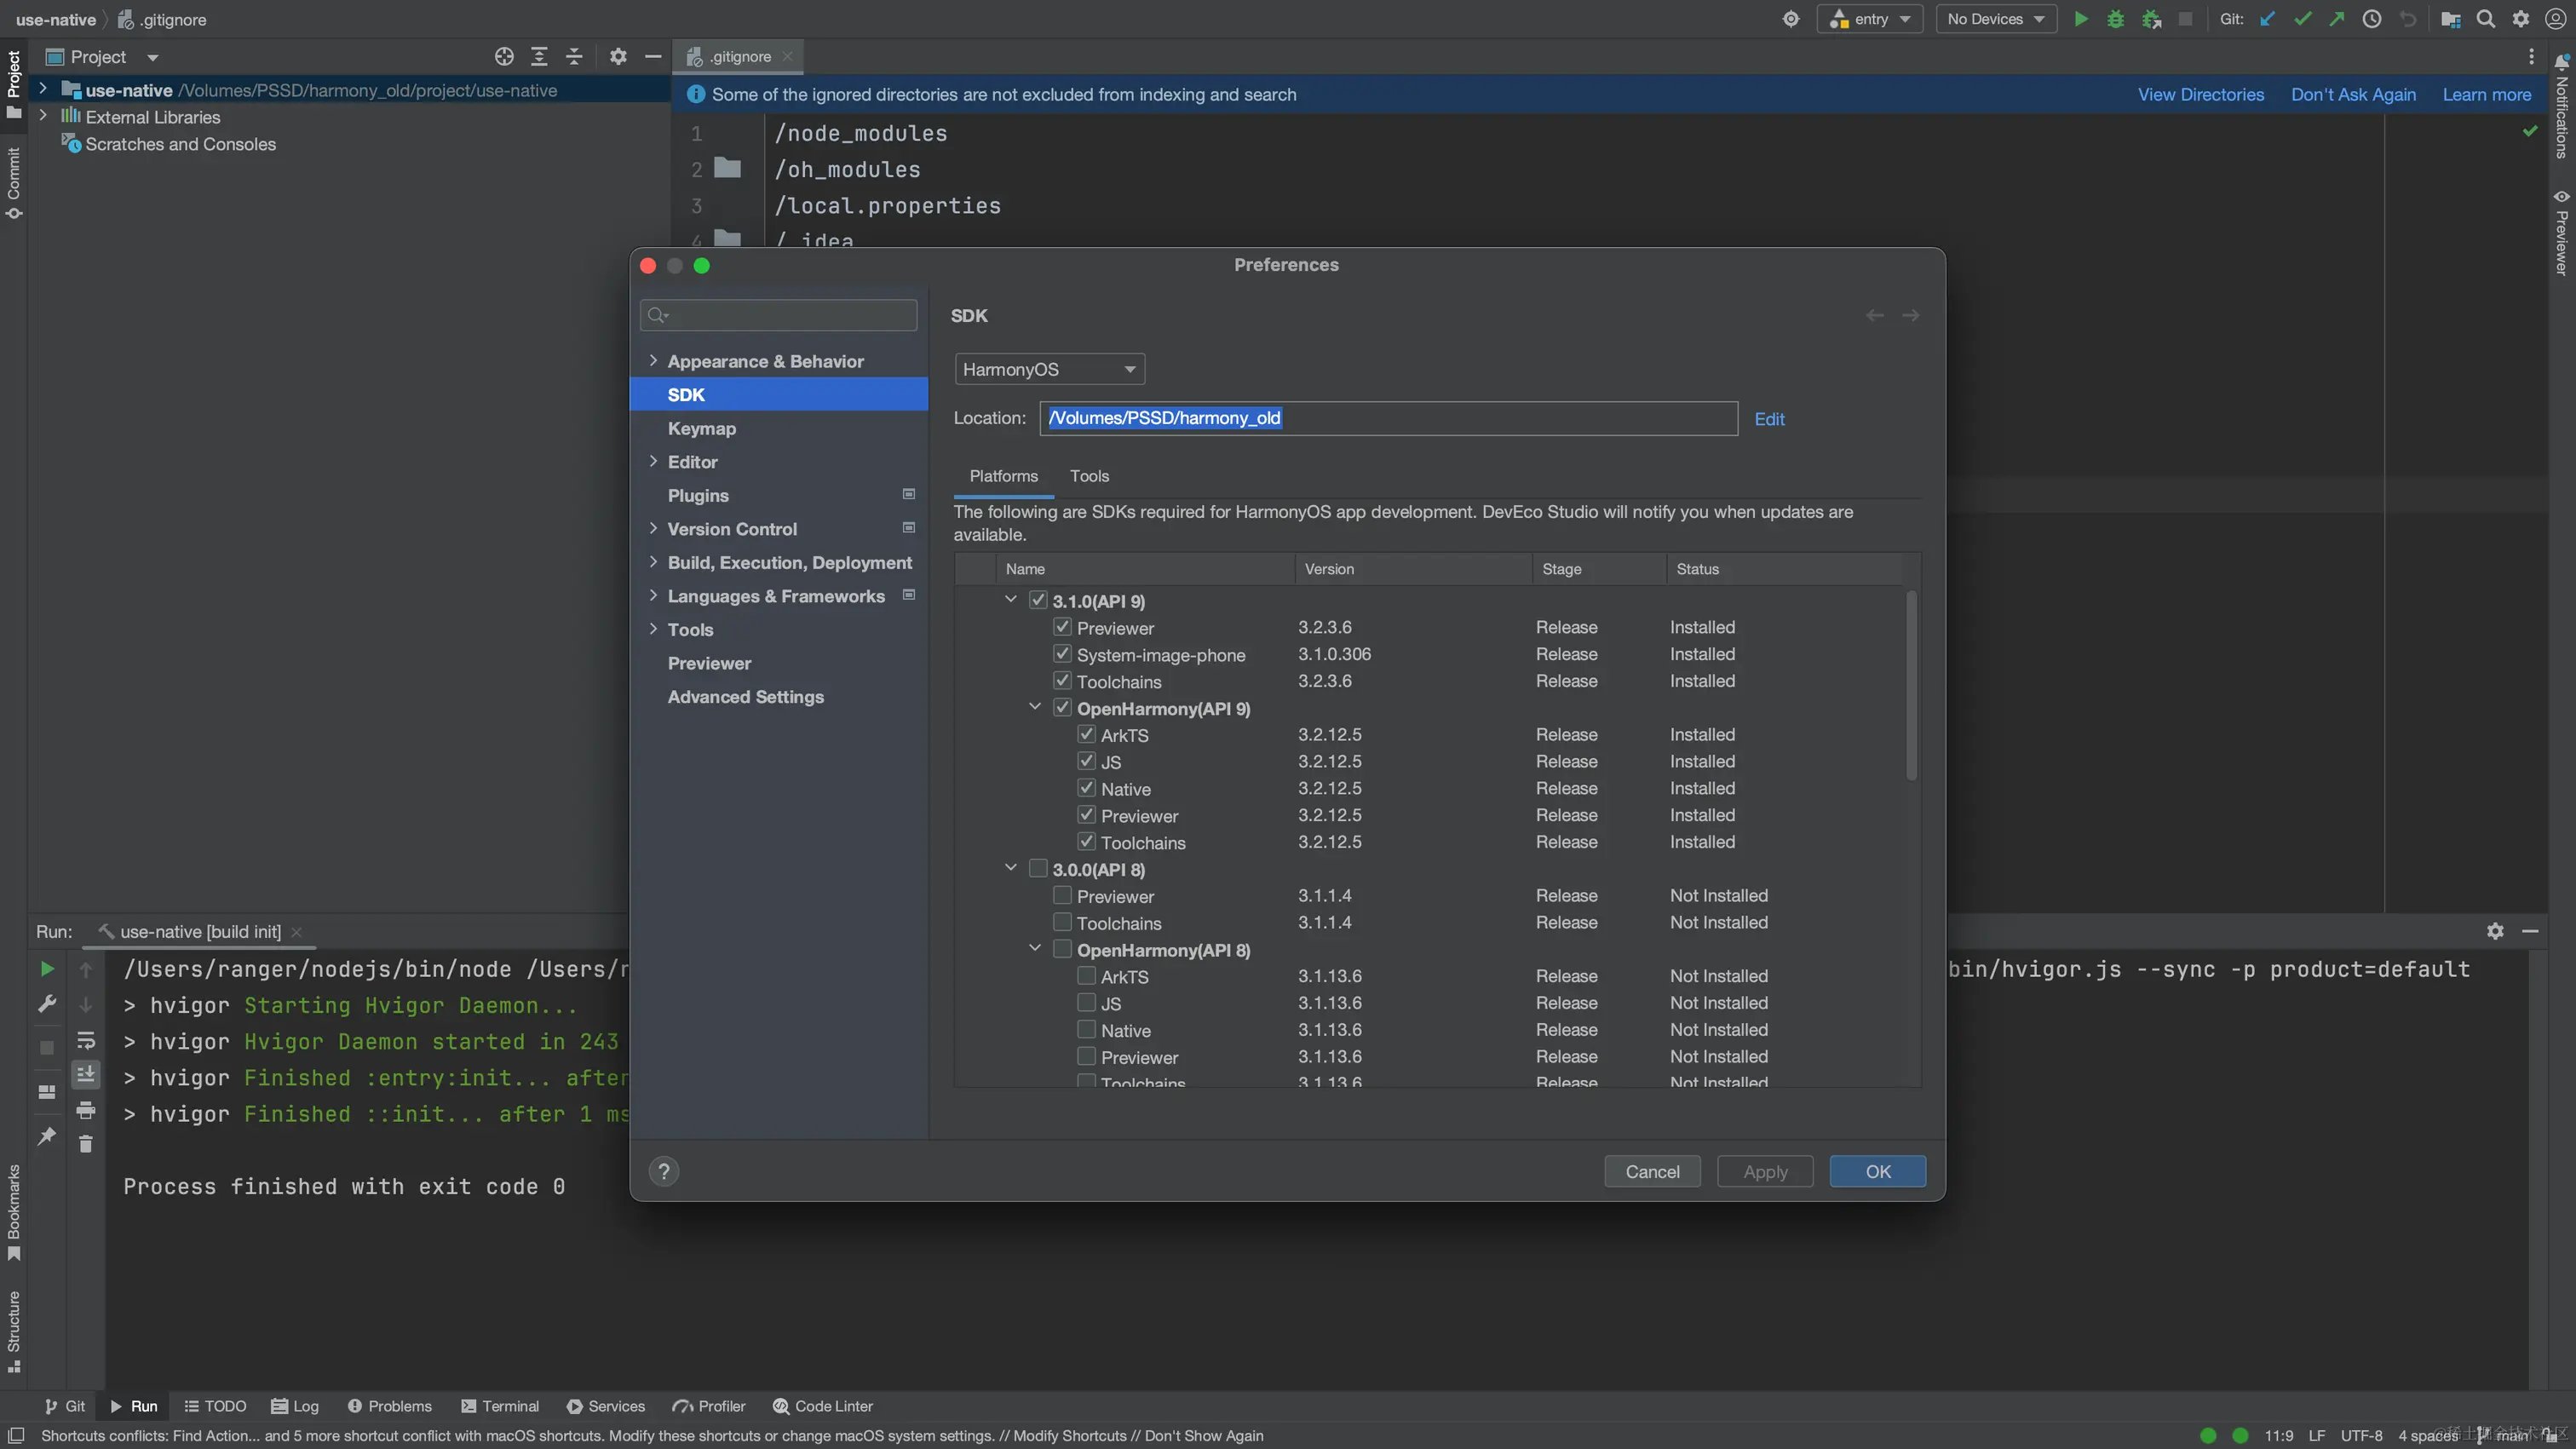Open the entry run configuration dropdown
Image resolution: width=2576 pixels, height=1449 pixels.
[x=1870, y=19]
